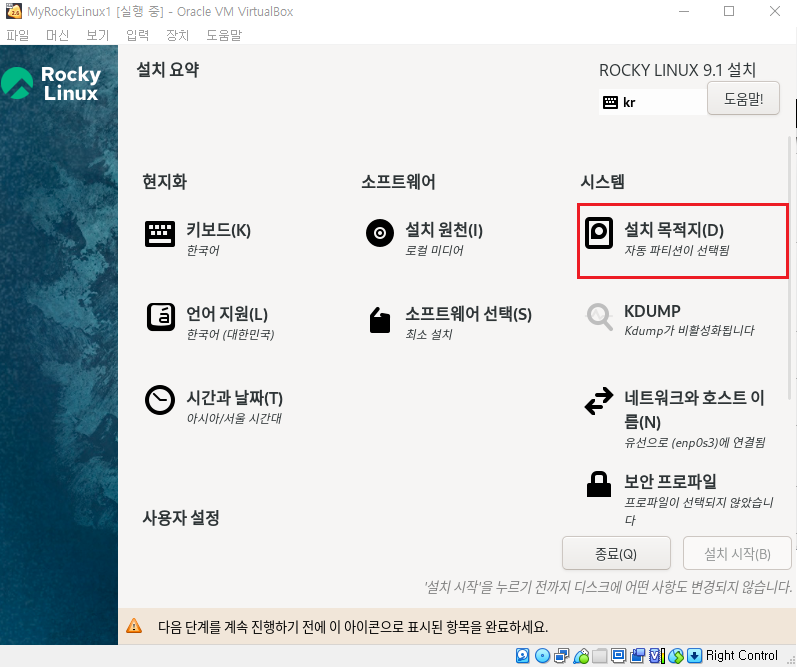Maximize the VirtualBox window
Viewport: 797px width, 667px height.
729,11
